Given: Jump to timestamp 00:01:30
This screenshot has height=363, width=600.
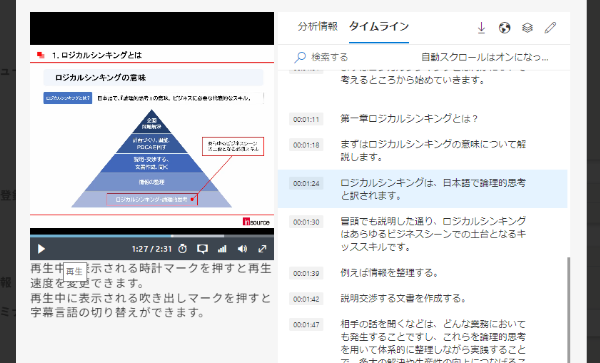Looking at the screenshot, I should pyautogui.click(x=306, y=222).
